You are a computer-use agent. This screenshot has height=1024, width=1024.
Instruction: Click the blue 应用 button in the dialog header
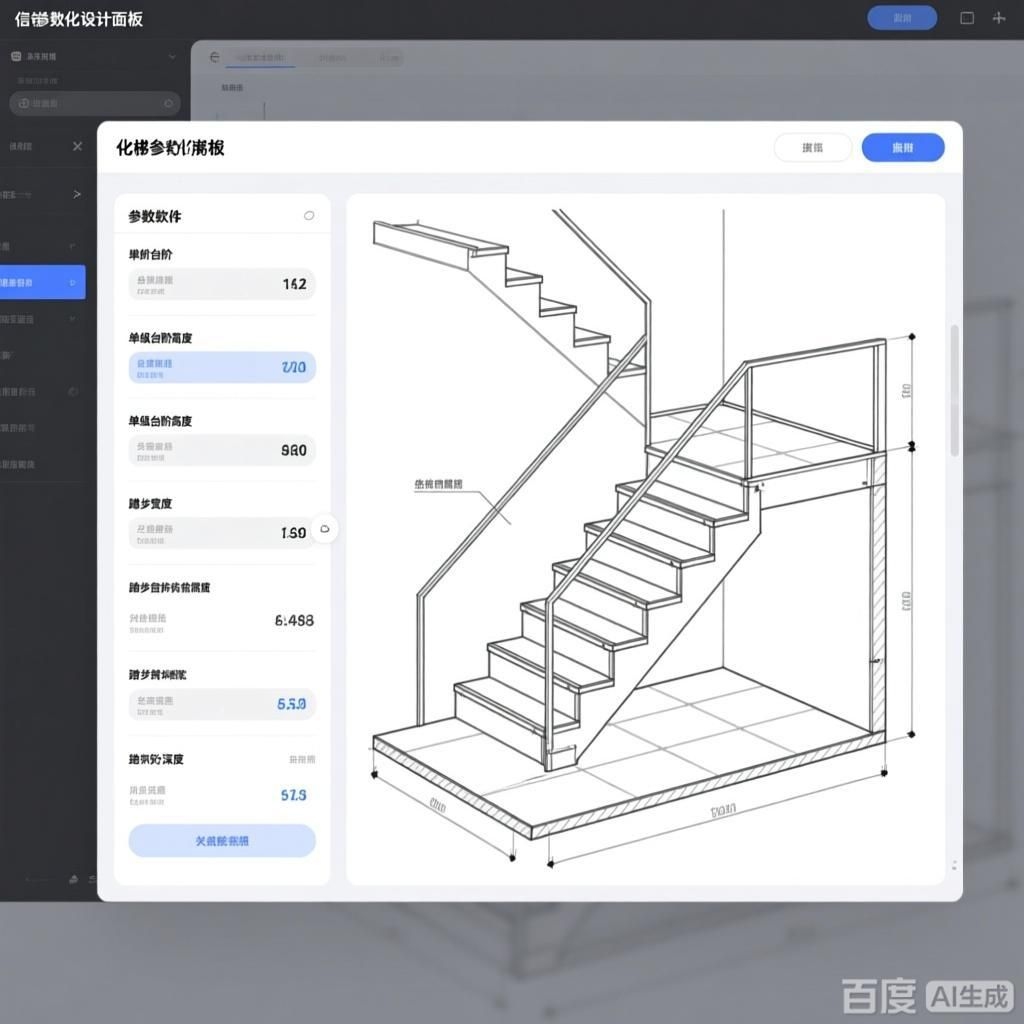pos(902,147)
